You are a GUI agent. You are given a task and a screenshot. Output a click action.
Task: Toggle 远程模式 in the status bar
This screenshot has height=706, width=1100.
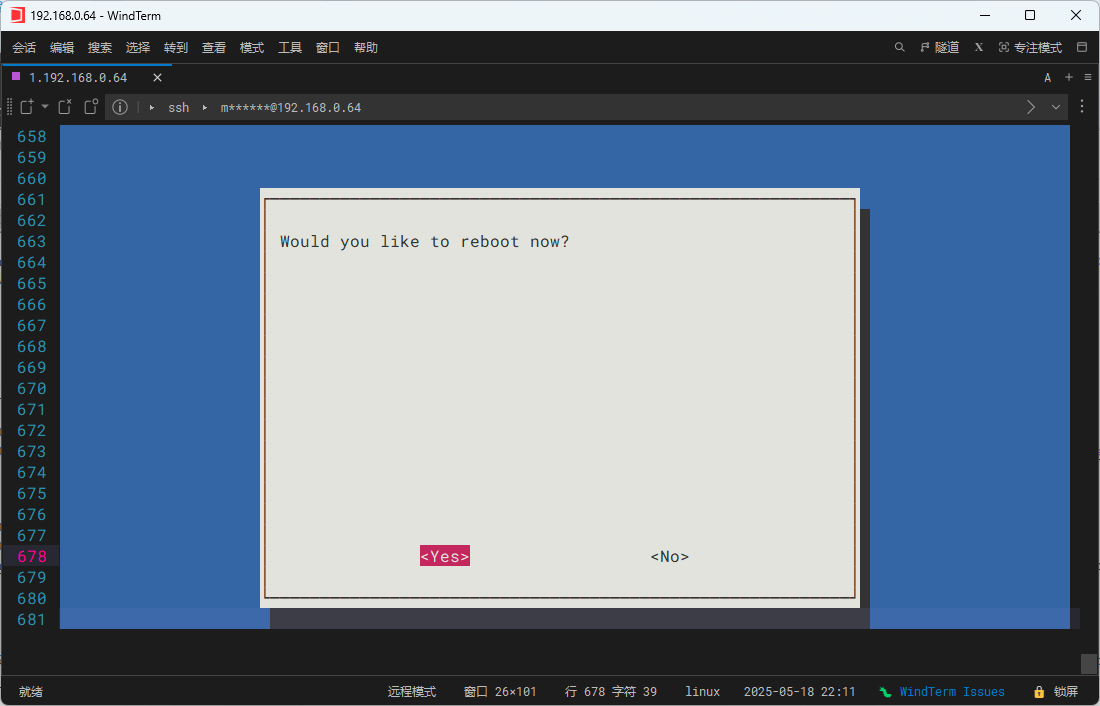tap(412, 692)
